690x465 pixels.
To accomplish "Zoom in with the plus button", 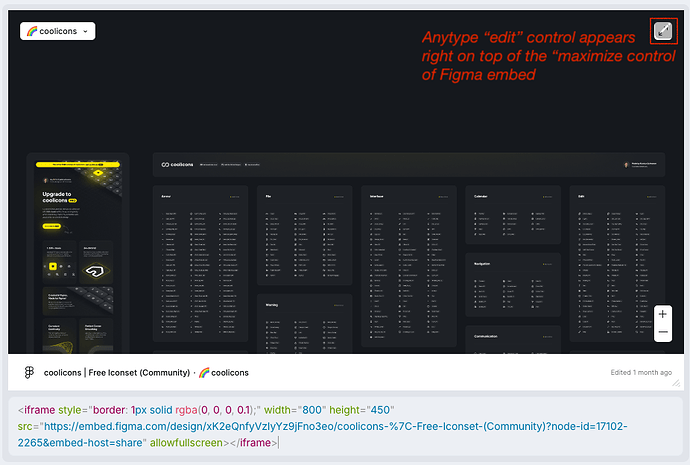I will (663, 314).
